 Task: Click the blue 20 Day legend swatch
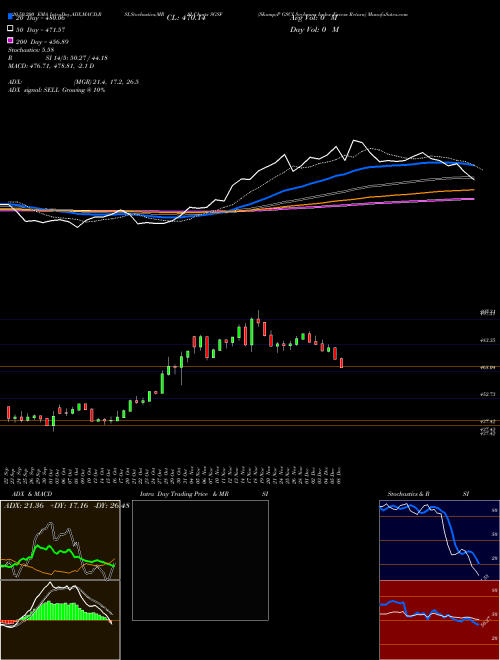[10, 16]
